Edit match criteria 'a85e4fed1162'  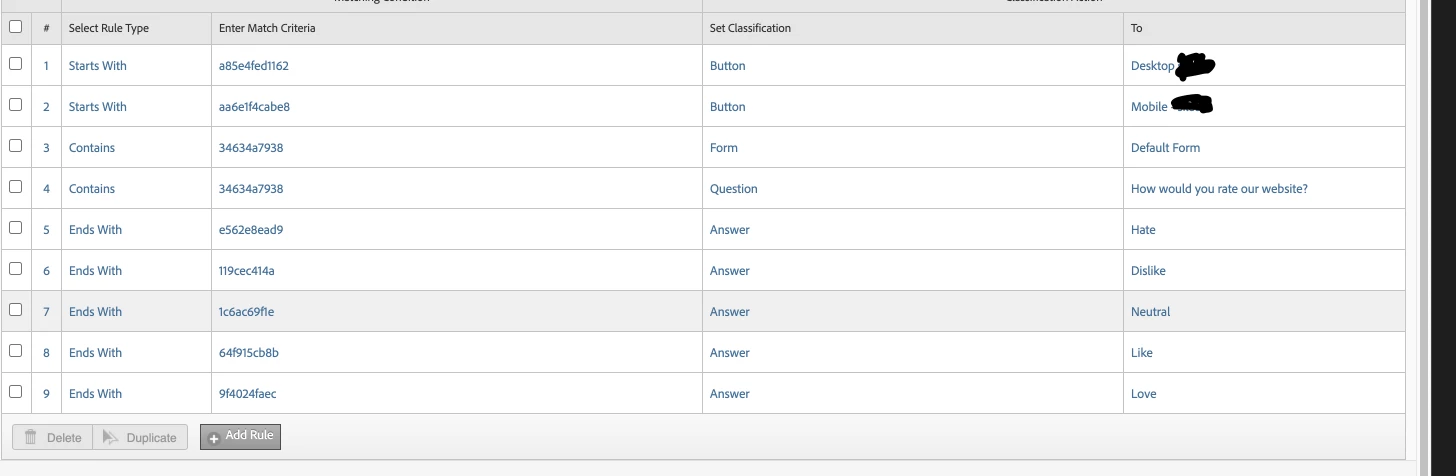[254, 66]
